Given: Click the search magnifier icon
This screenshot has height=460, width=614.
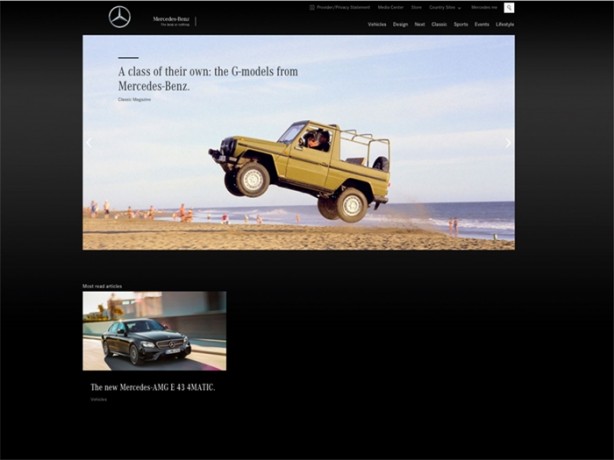Looking at the screenshot, I should [x=508, y=8].
